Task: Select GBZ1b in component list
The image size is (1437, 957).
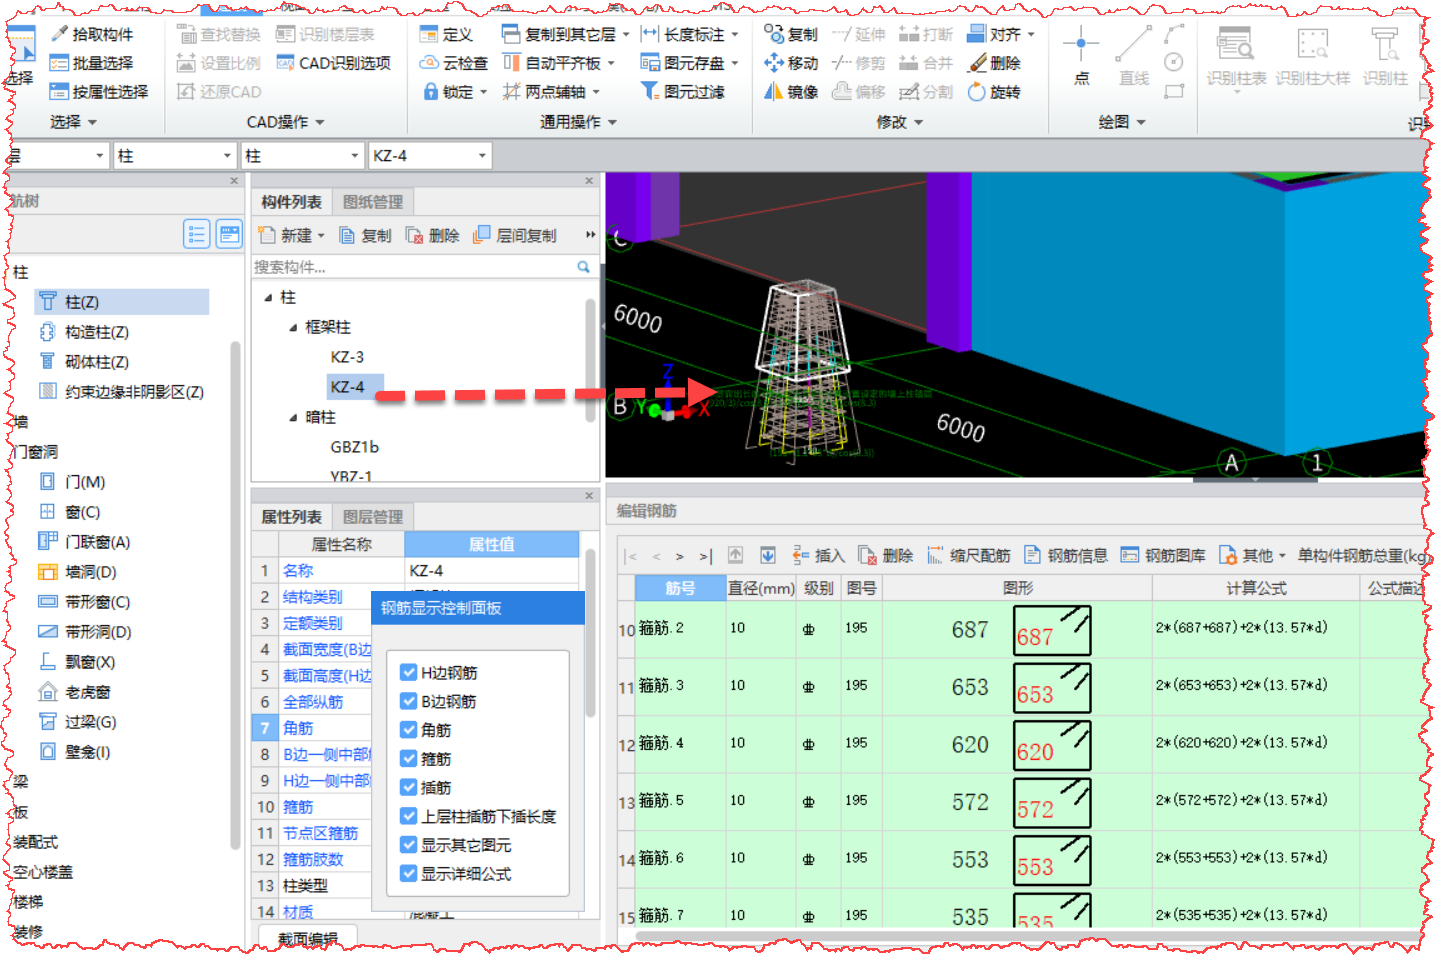Action: 354,447
